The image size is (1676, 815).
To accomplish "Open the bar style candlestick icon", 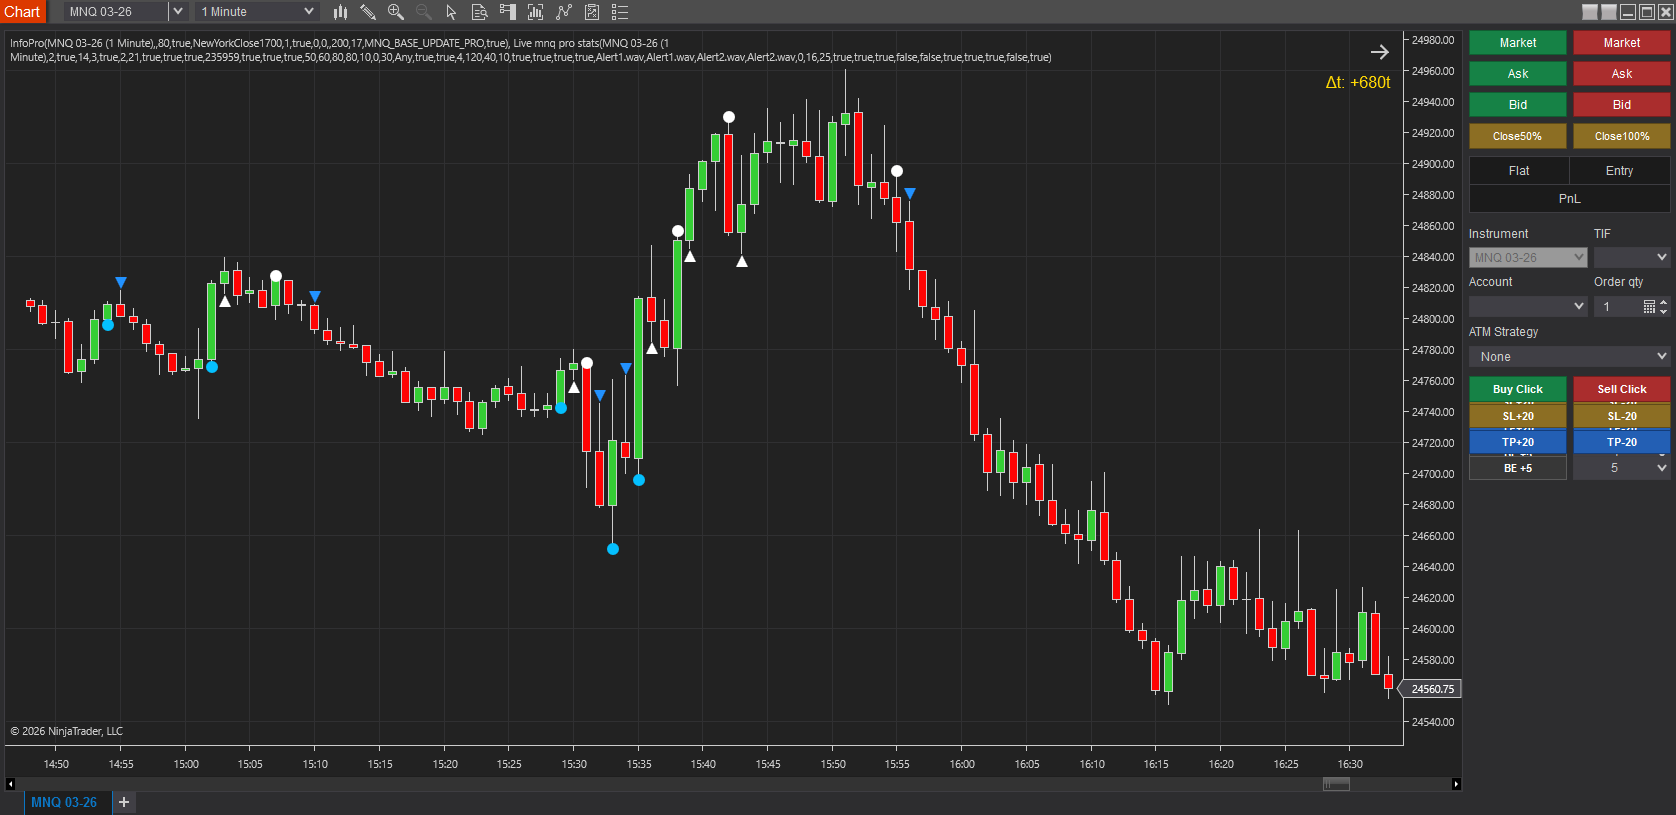I will 340,12.
